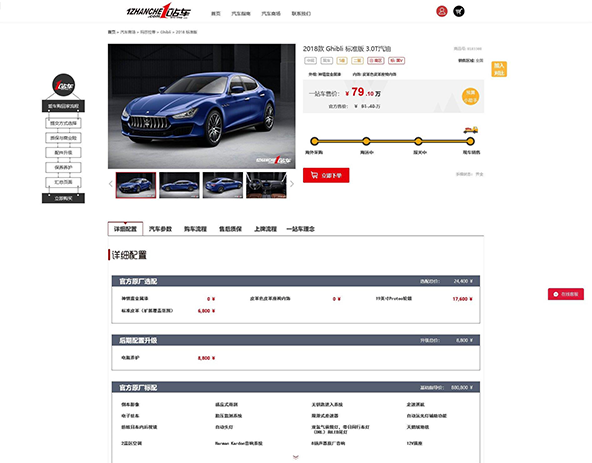Click the 2018款 Ghibli title text
This screenshot has height=463, width=592.
347,49
